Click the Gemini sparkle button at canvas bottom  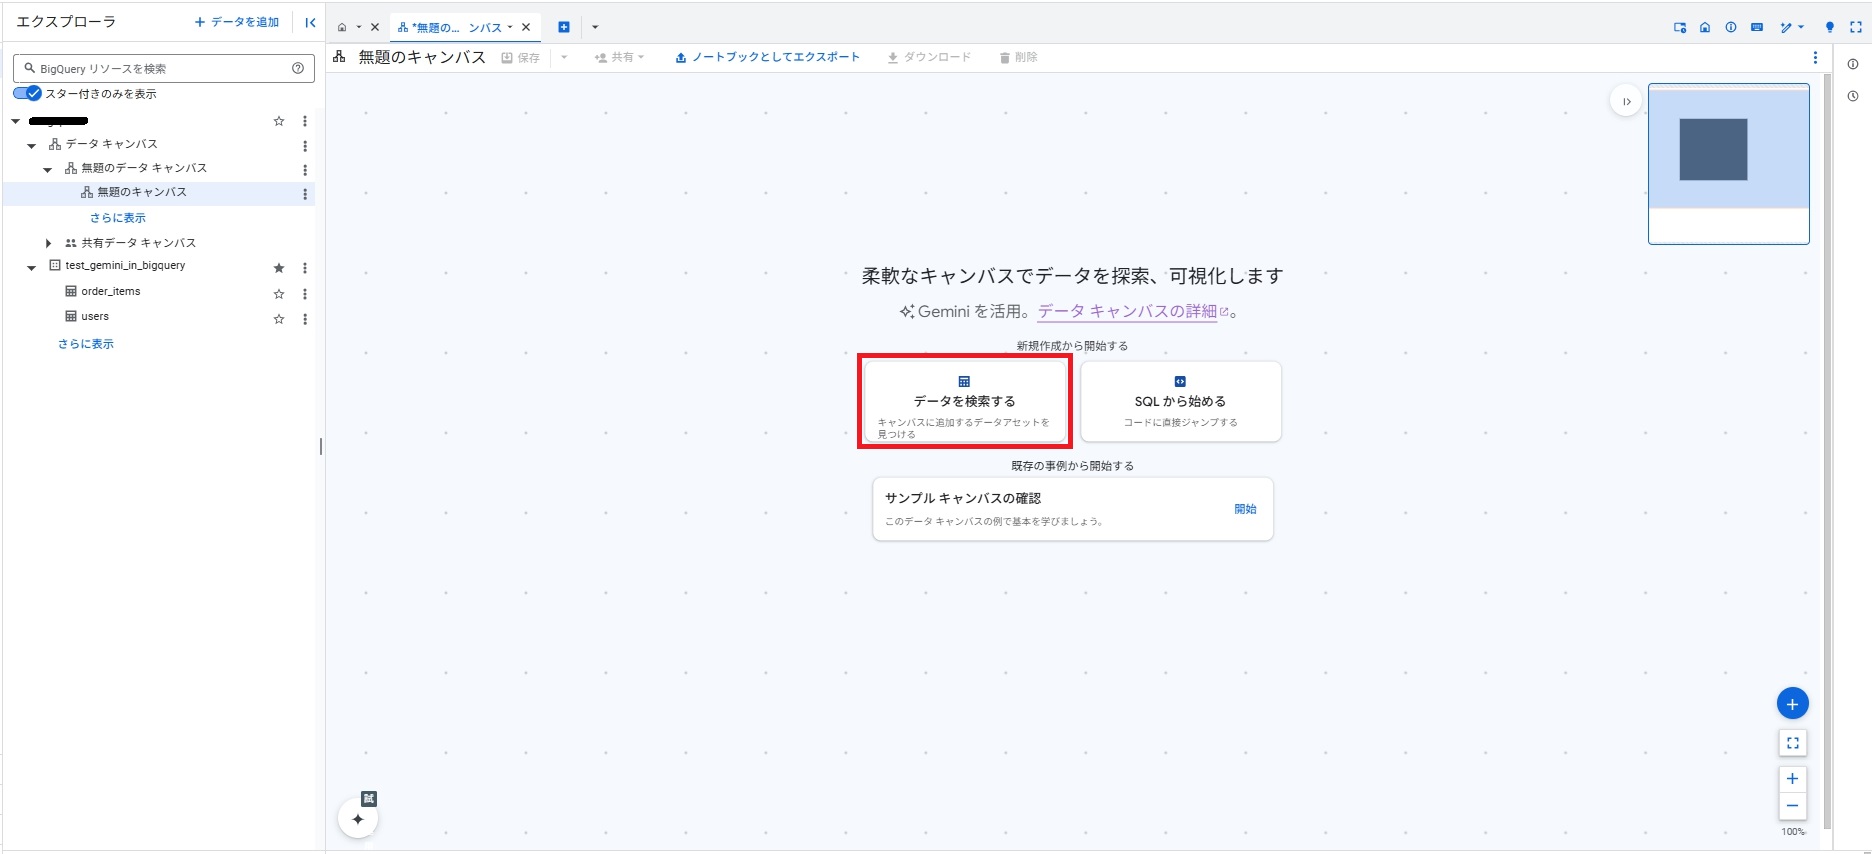coord(358,819)
